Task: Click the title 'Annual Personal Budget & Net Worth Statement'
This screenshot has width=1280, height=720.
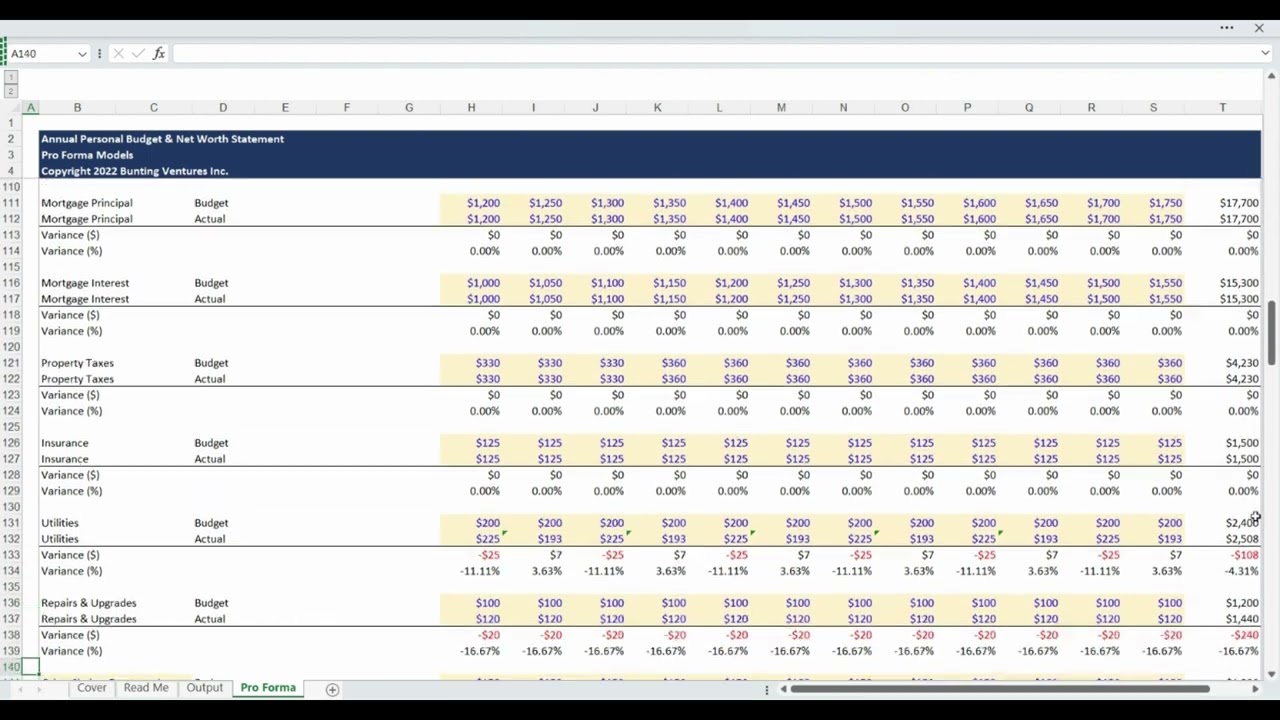Action: [x=162, y=139]
